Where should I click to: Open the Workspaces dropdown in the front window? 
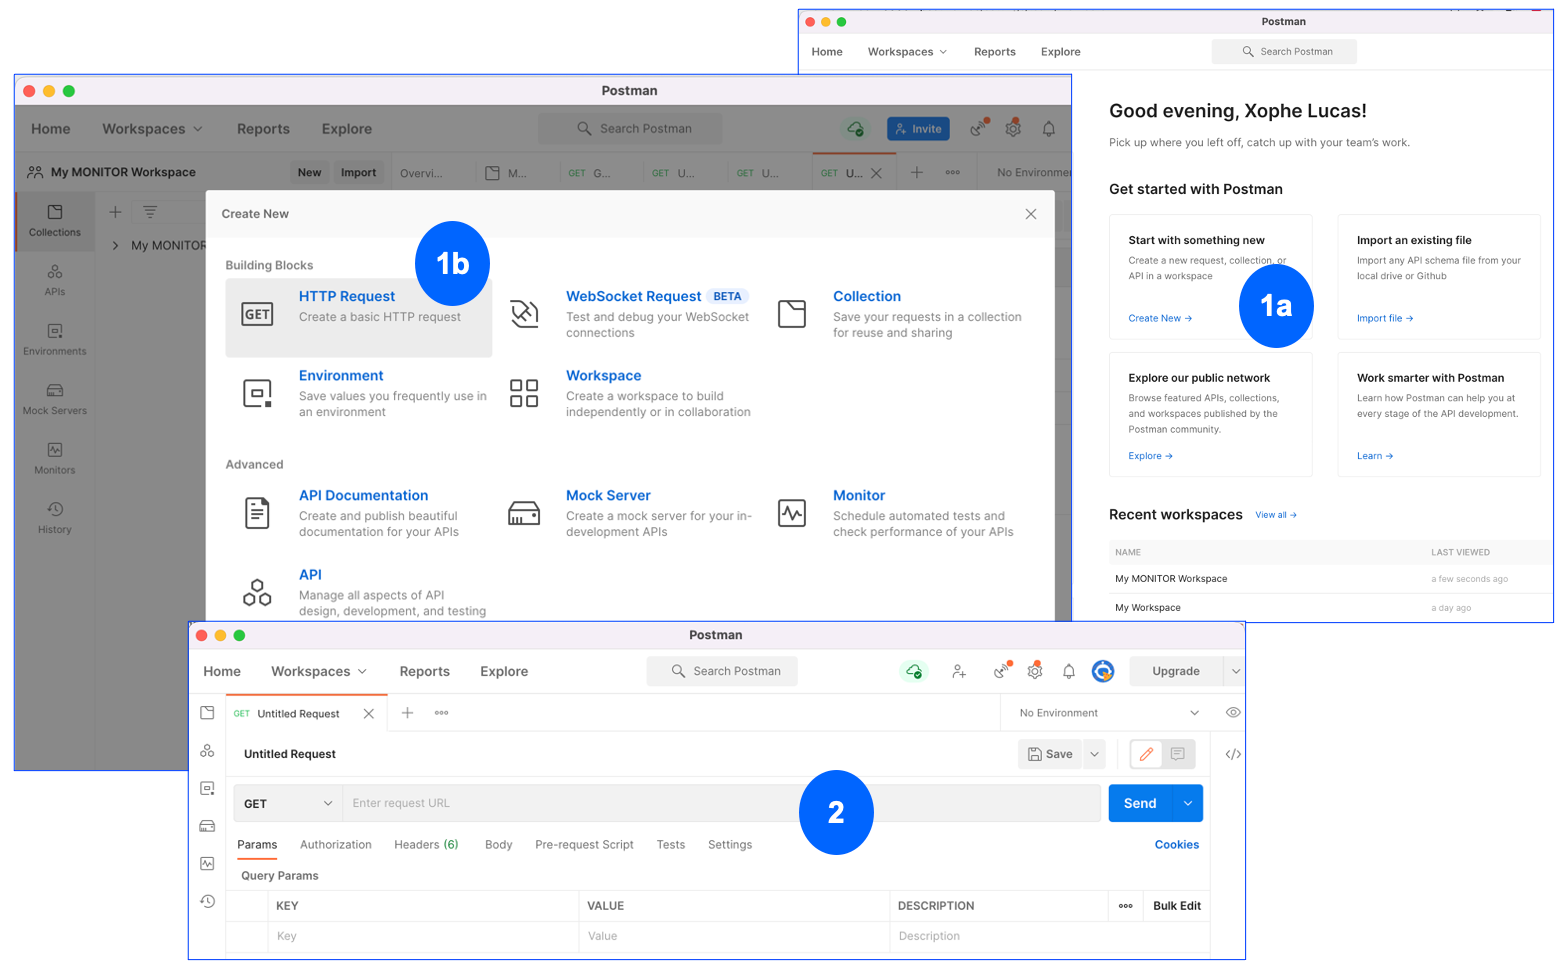(x=319, y=671)
